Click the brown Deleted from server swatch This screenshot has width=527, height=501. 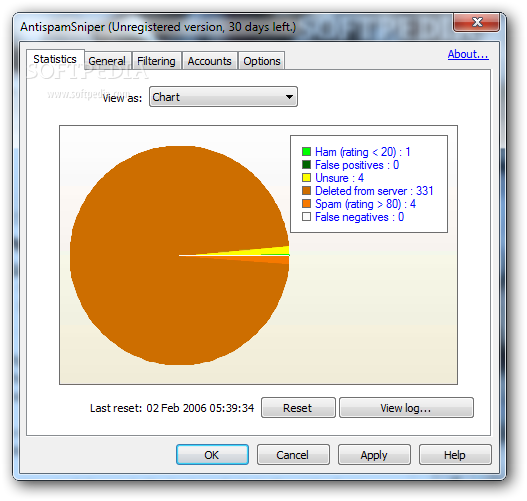[x=306, y=191]
